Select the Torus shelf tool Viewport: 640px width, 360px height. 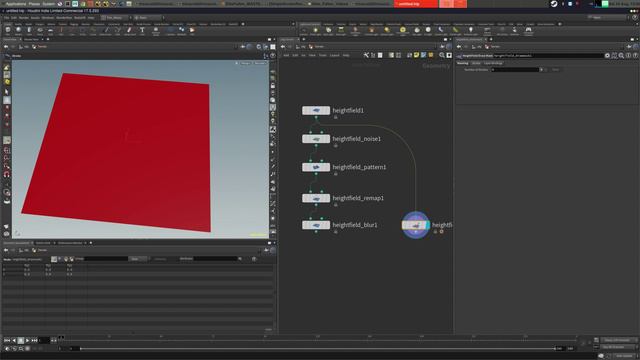tap(40, 31)
